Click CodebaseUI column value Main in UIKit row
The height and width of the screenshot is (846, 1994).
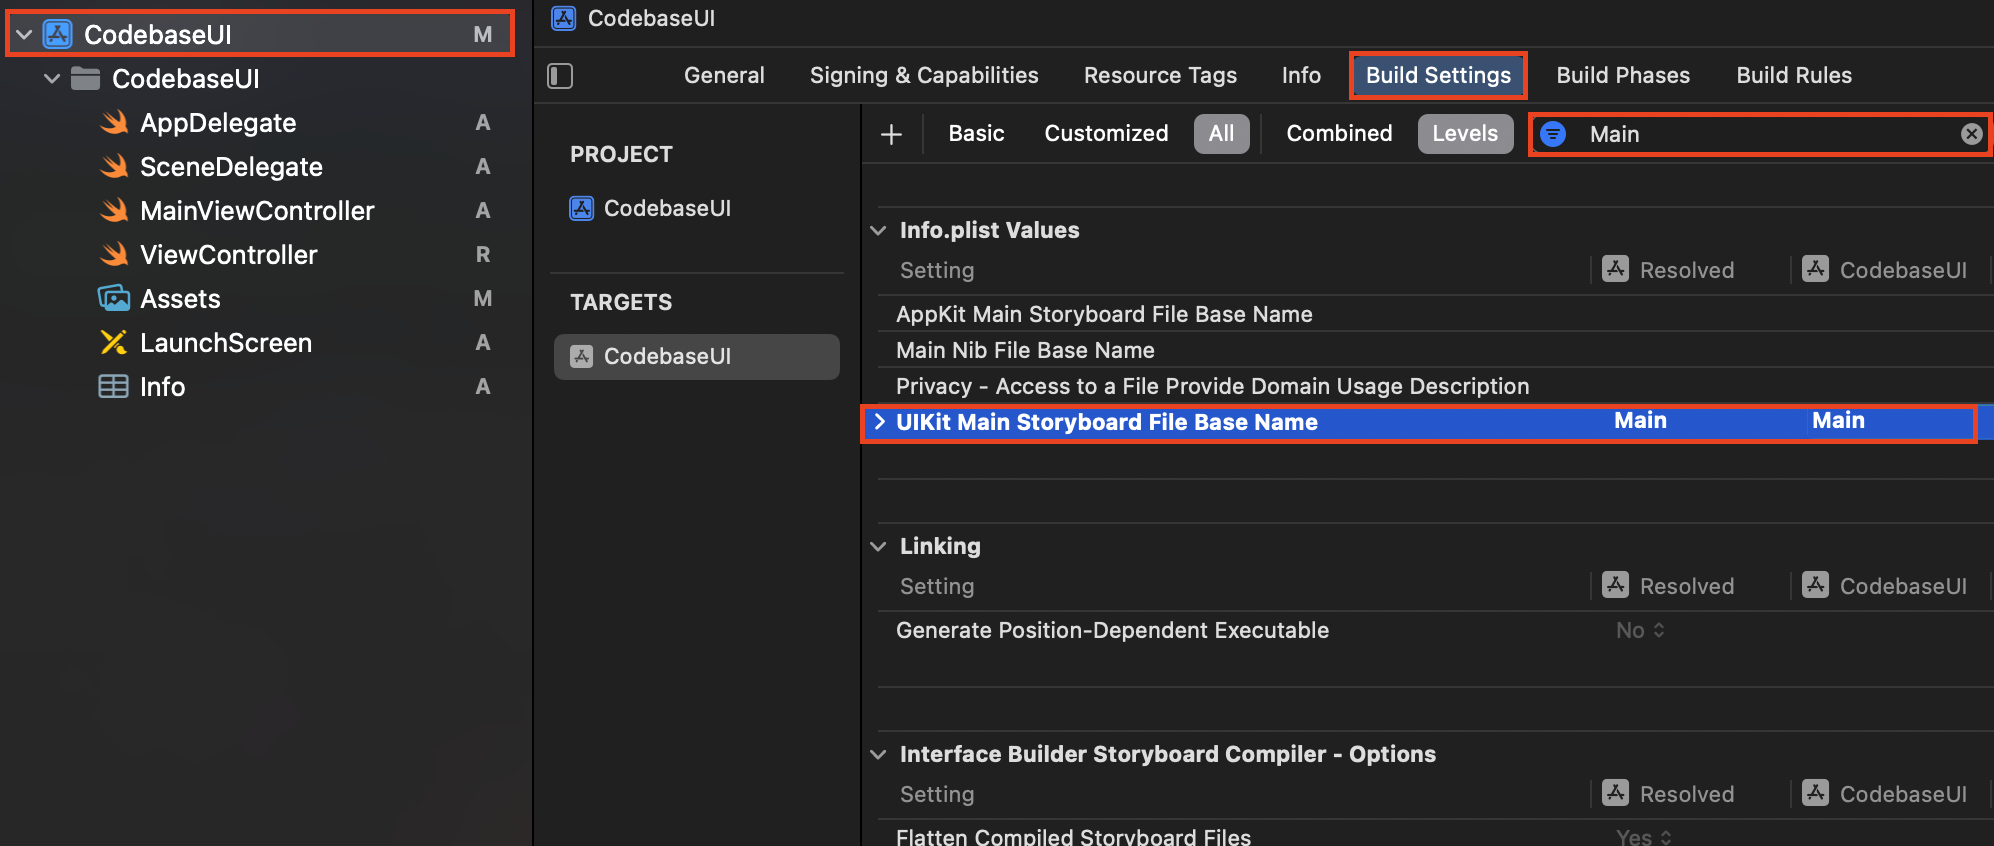coord(1838,421)
